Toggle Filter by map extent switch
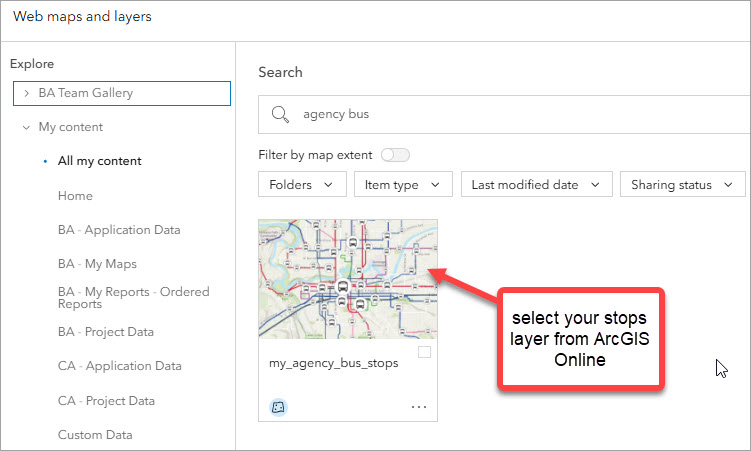This screenshot has width=751, height=451. click(395, 155)
